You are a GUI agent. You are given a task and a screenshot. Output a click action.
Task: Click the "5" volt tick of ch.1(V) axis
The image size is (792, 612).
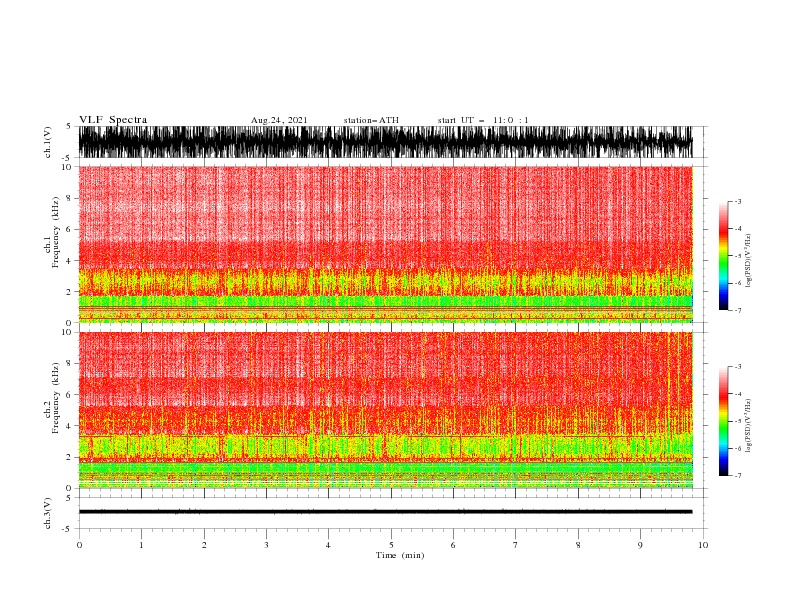coord(69,126)
